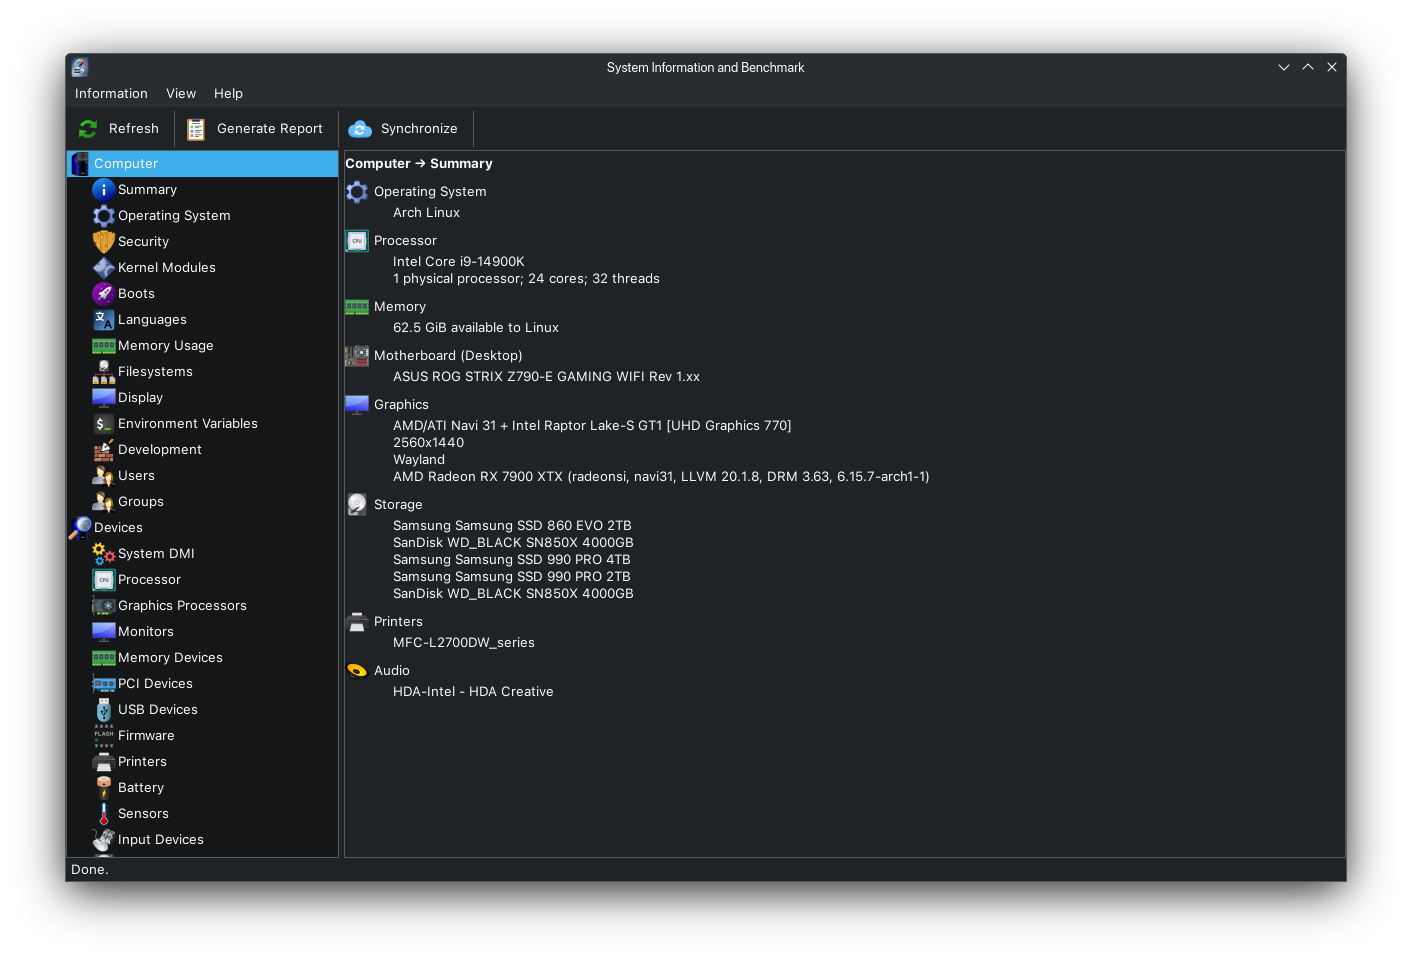This screenshot has width=1412, height=959.
Task: Select the Boots rocket icon
Action: point(103,293)
